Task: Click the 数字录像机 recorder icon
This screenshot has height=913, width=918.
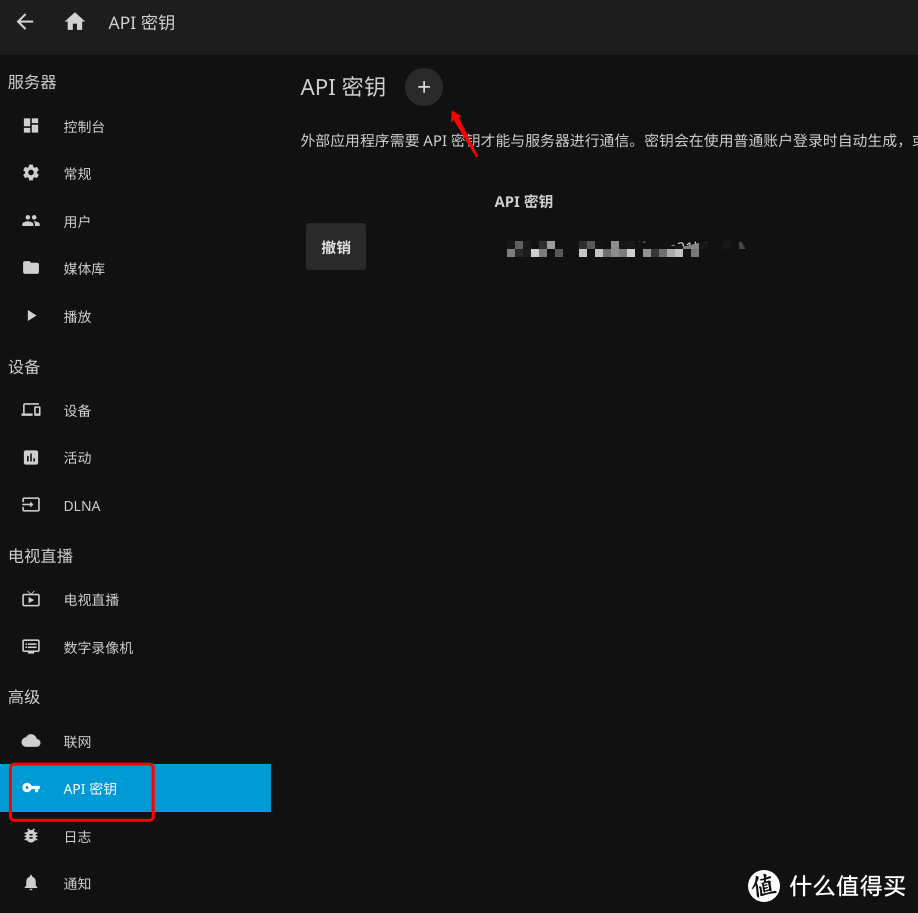Action: pos(31,646)
